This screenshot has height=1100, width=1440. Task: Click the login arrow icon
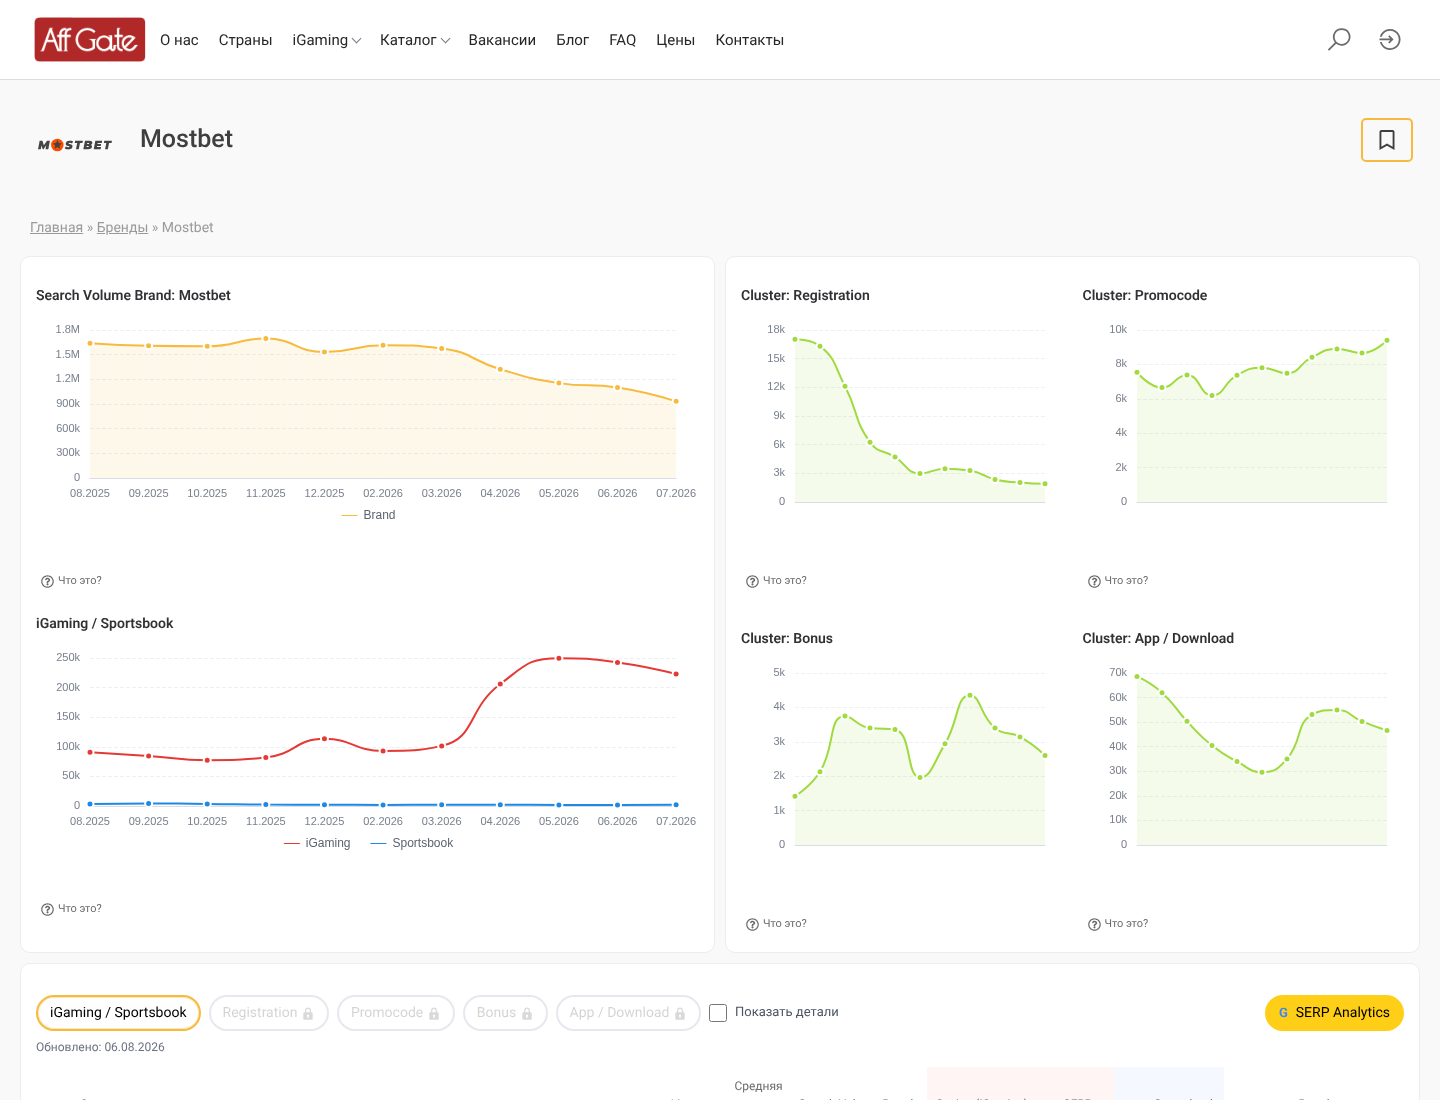(1390, 39)
